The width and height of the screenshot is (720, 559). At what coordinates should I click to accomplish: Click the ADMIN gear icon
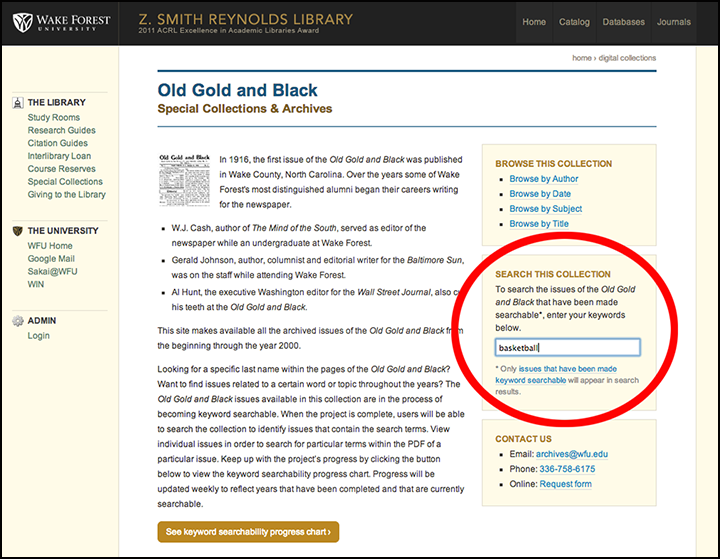[18, 321]
